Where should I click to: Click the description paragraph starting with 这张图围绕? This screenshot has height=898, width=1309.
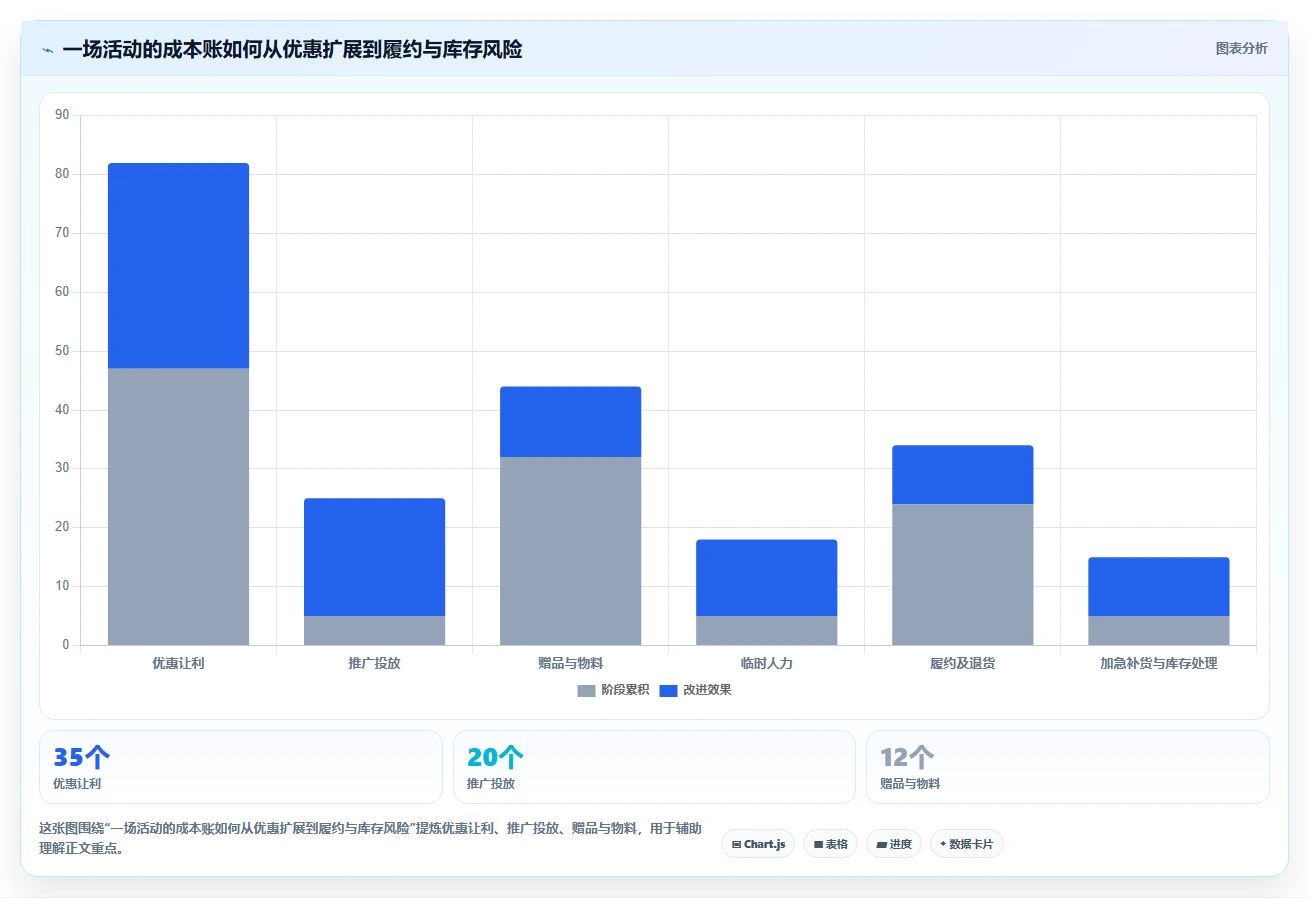[x=370, y=839]
